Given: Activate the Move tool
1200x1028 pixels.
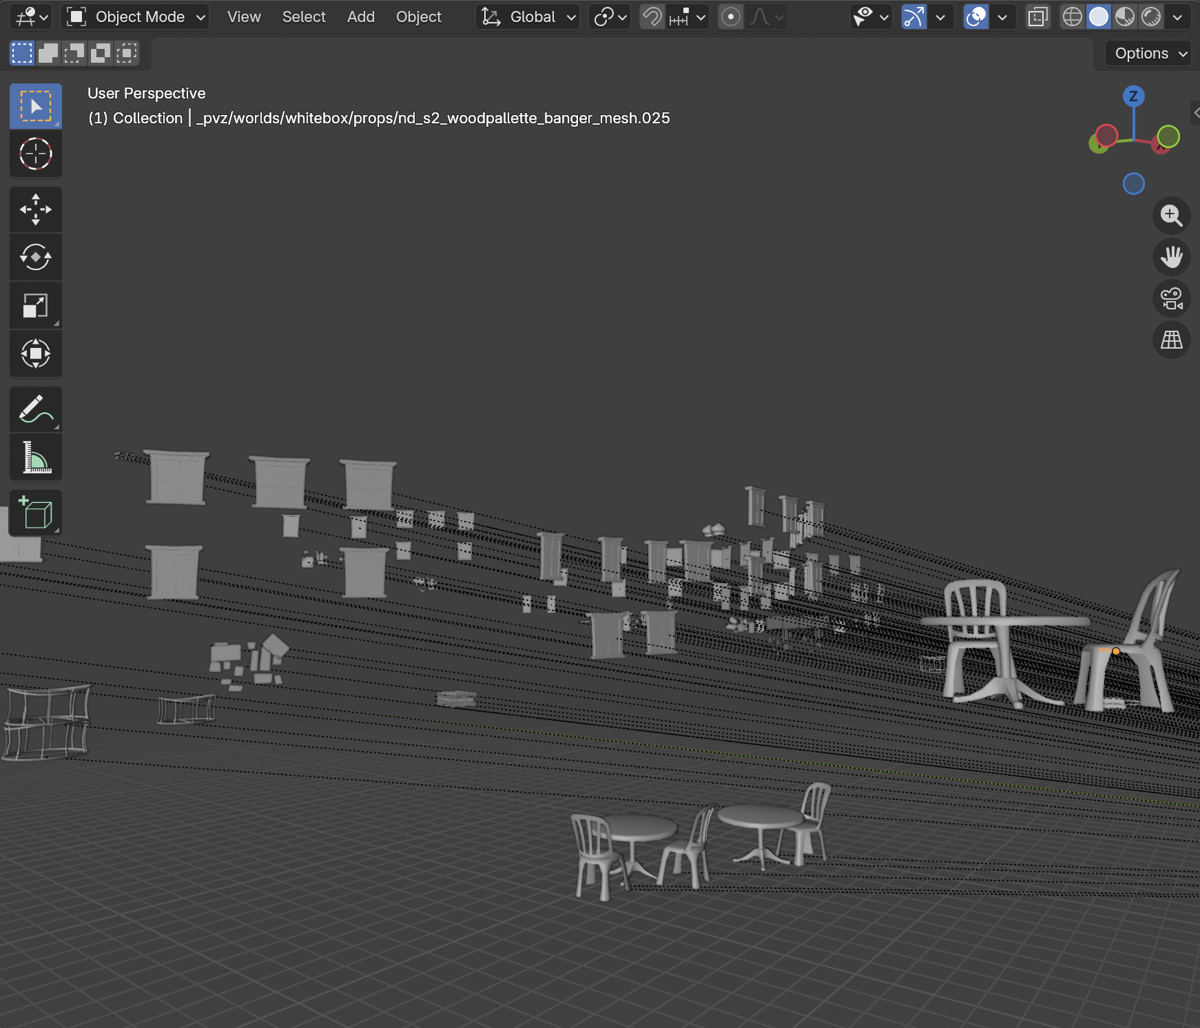Looking at the screenshot, I should pos(36,210).
